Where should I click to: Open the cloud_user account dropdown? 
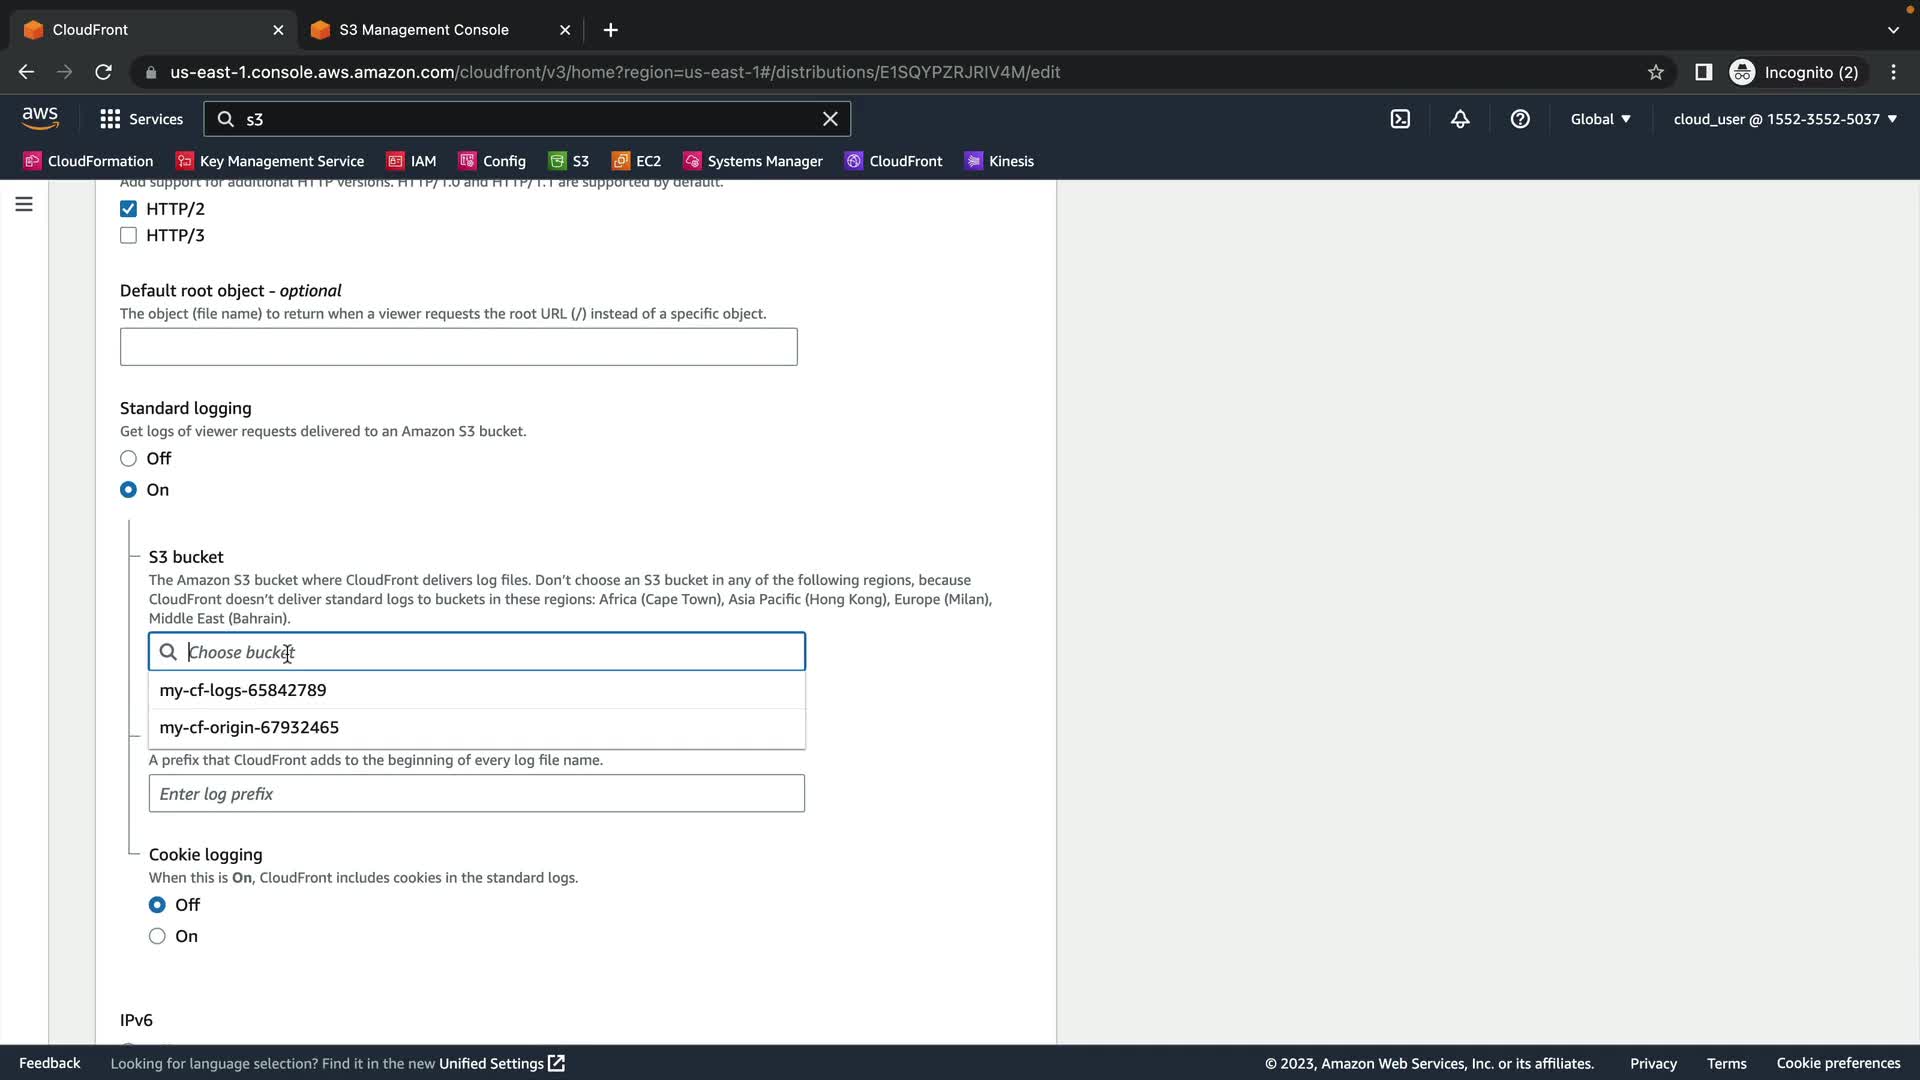1785,119
